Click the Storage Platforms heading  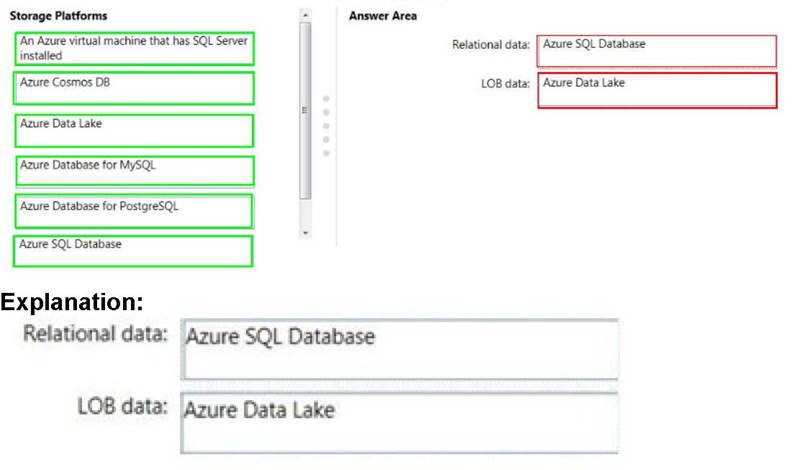tap(58, 16)
